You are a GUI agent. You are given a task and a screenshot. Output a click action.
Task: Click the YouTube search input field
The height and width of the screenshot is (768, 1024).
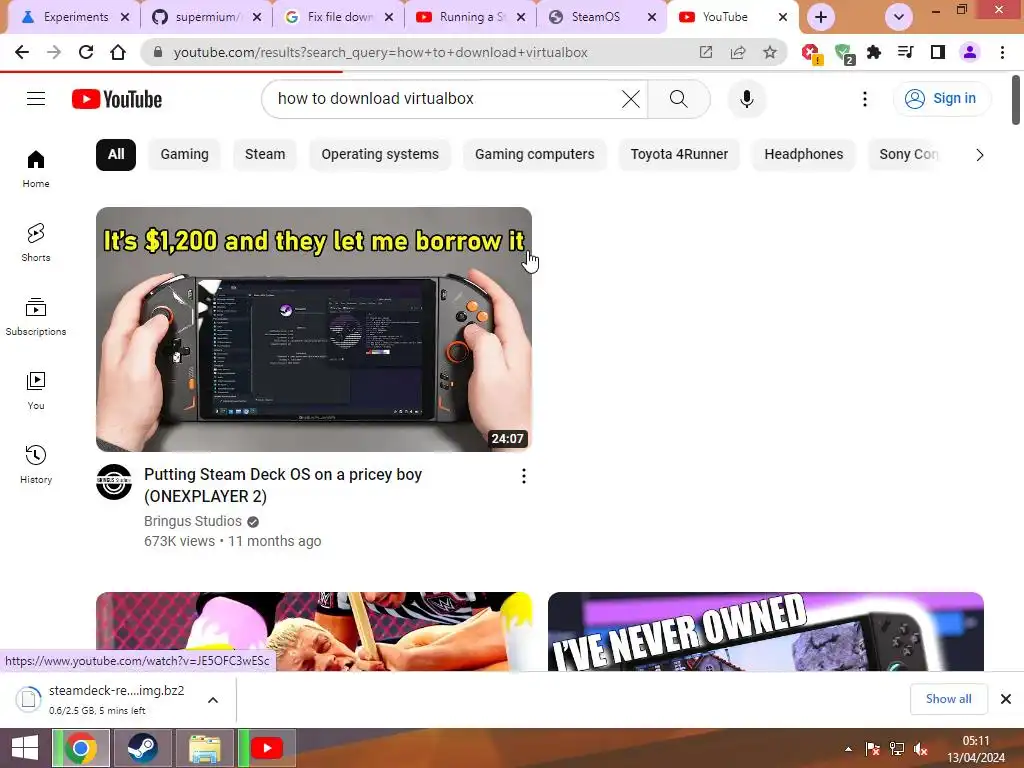[444, 99]
